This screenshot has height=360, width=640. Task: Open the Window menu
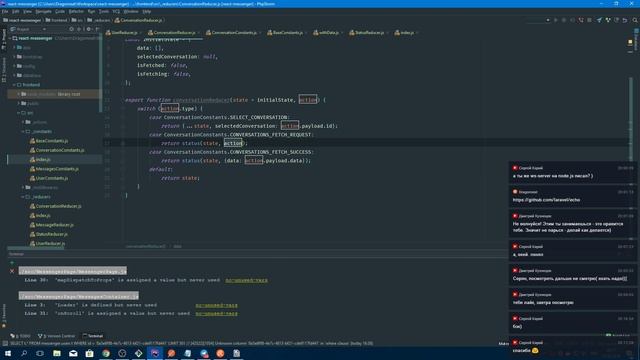click(131, 11)
